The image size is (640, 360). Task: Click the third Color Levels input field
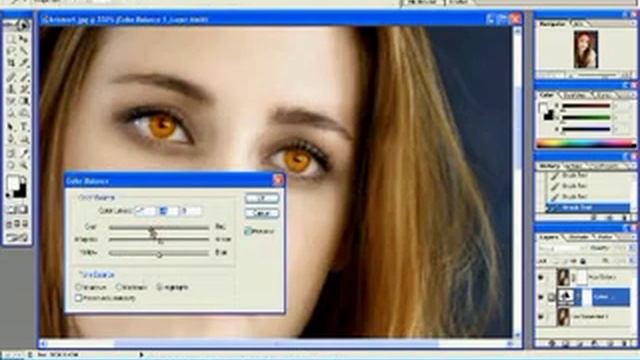click(191, 211)
